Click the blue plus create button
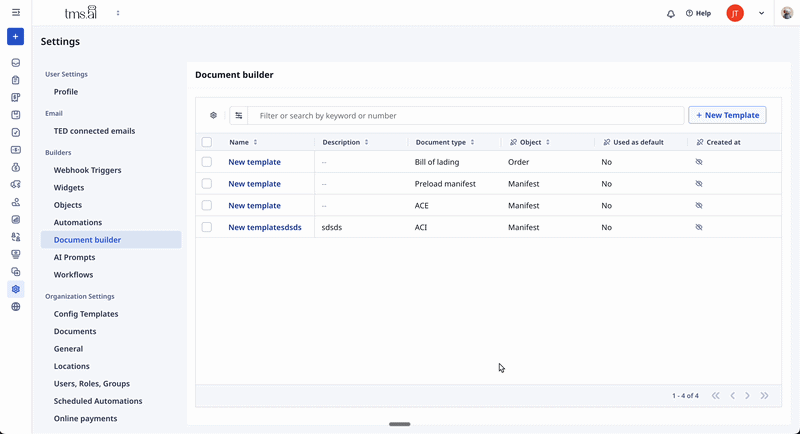This screenshot has width=800, height=434. tap(15, 37)
